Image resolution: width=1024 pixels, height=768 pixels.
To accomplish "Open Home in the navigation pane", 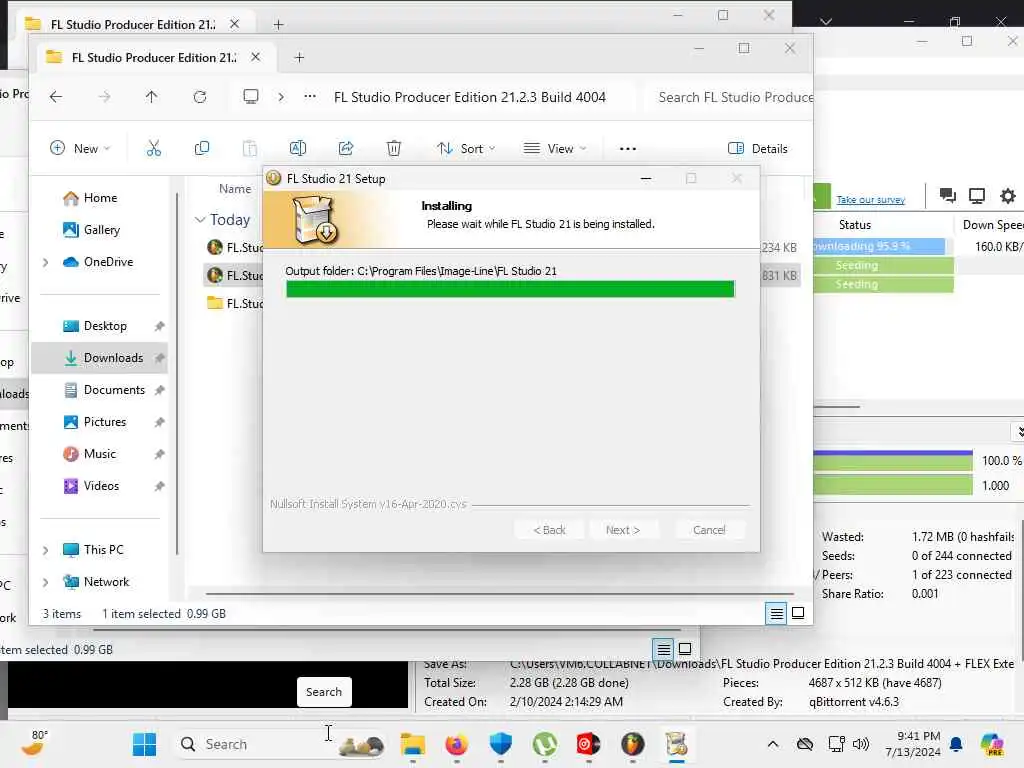I will coord(90,198).
